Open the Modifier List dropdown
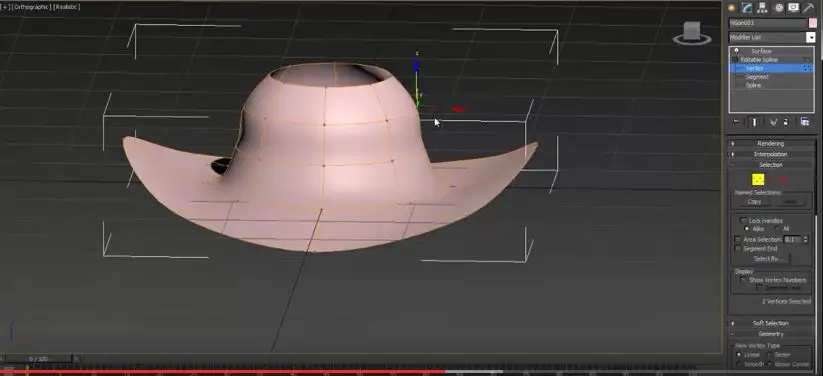Screen dimensions: 823x376 tap(810, 37)
